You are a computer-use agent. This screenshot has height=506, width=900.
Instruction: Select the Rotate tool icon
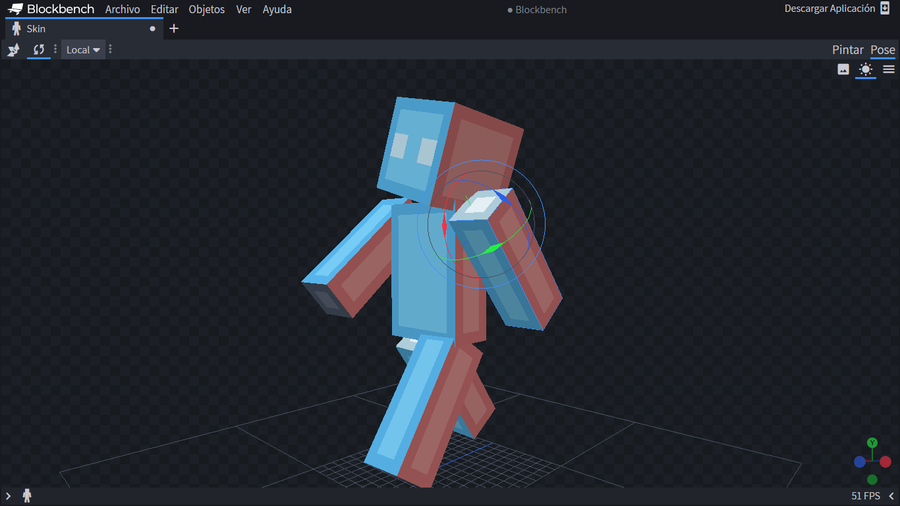coord(38,50)
